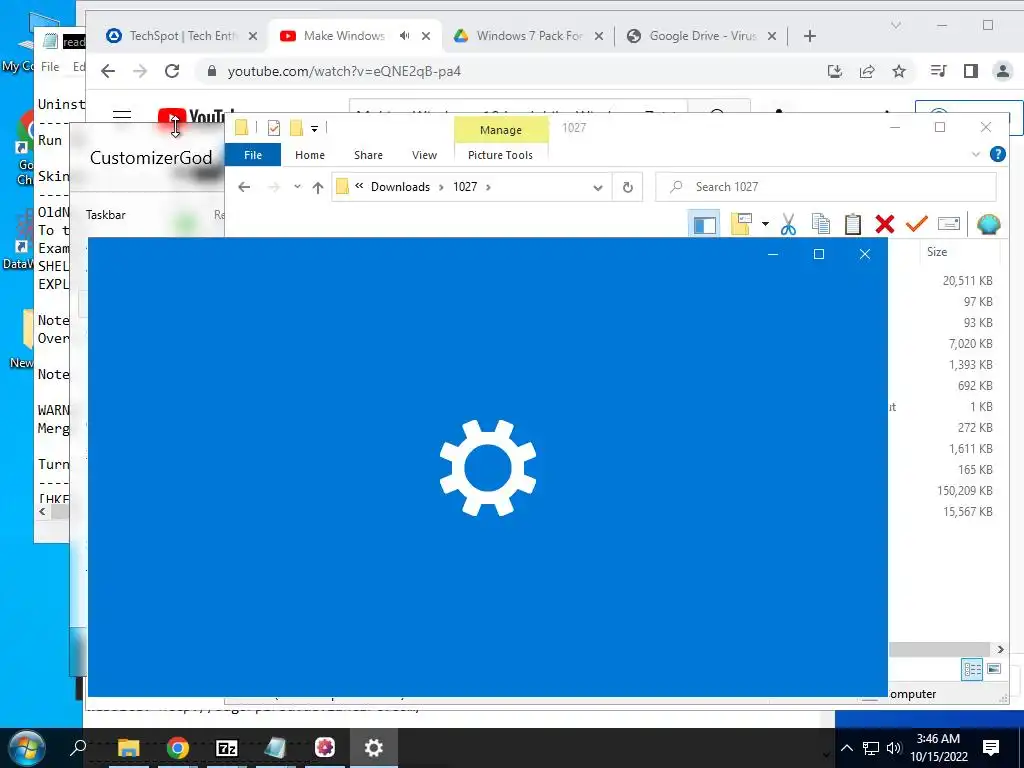1024x768 pixels.
Task: Switch Explorer to large thumbnails view
Action: click(x=994, y=669)
